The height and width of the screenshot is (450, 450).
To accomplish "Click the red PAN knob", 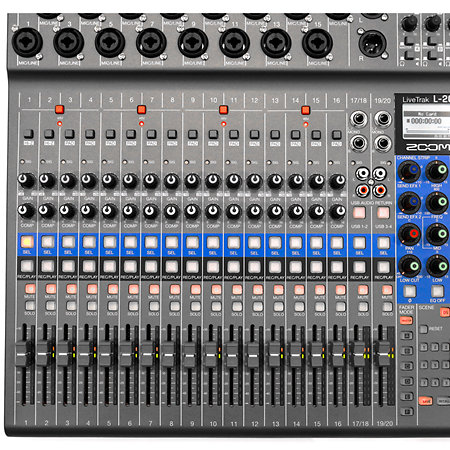I will click(x=410, y=234).
